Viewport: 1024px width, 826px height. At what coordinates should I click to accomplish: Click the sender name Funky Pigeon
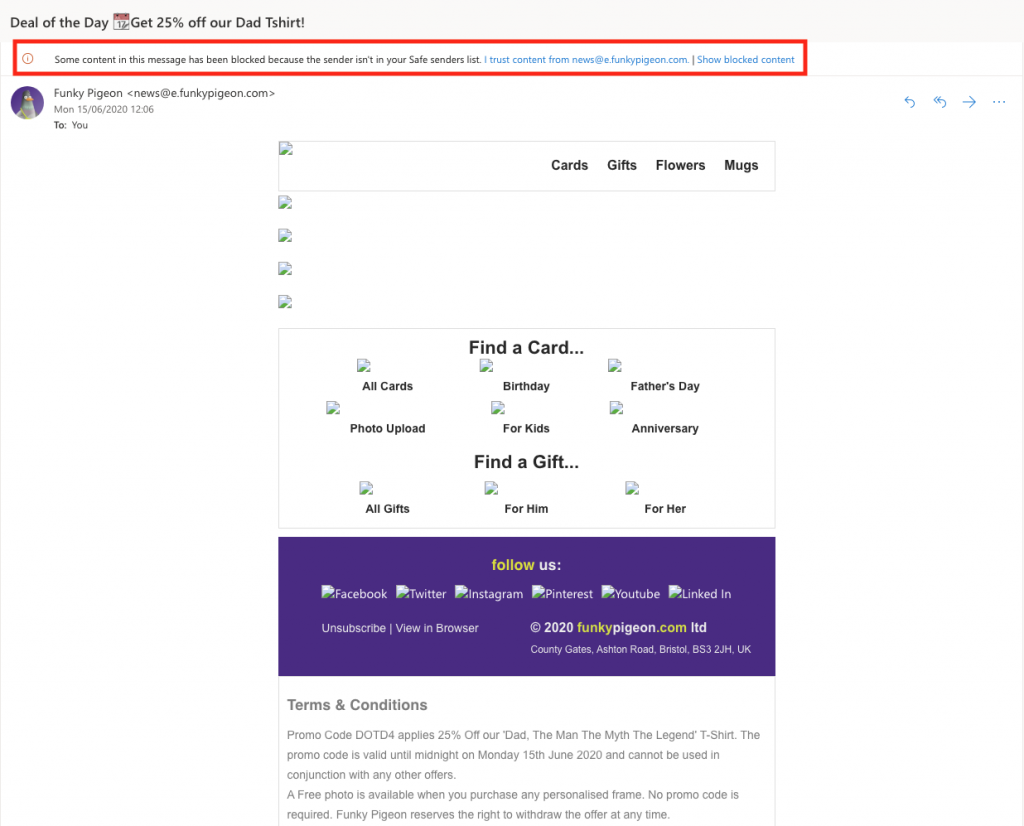[x=88, y=93]
